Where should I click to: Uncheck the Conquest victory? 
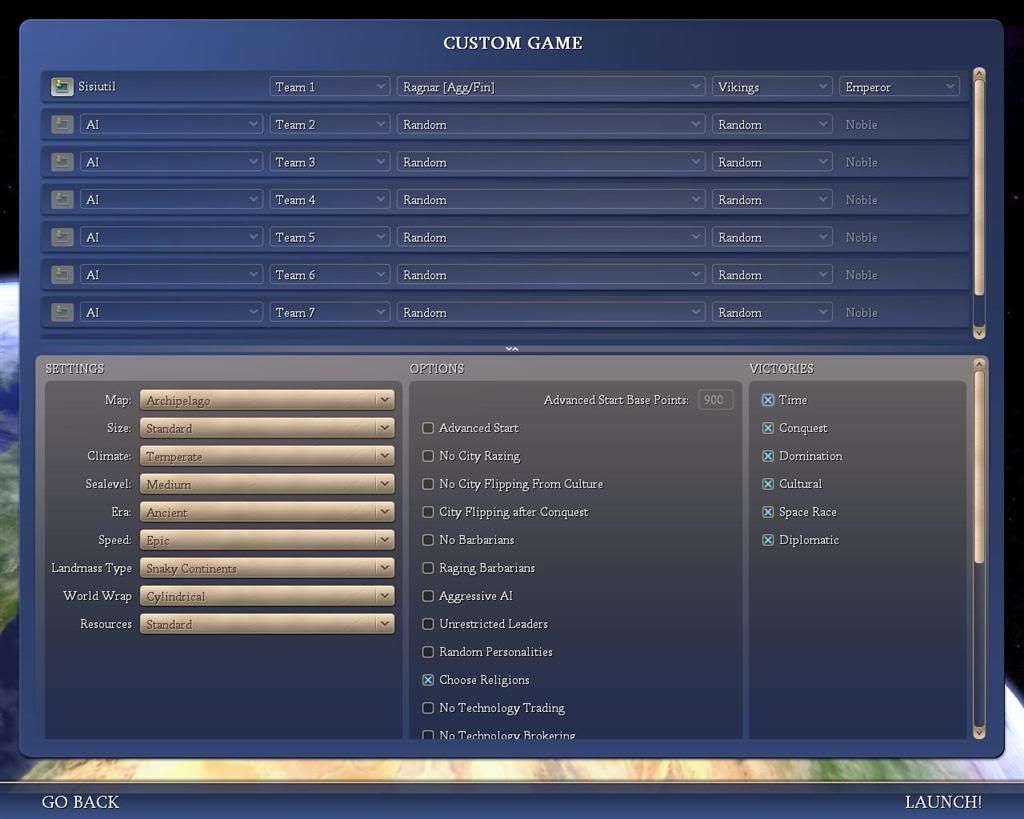pos(768,428)
